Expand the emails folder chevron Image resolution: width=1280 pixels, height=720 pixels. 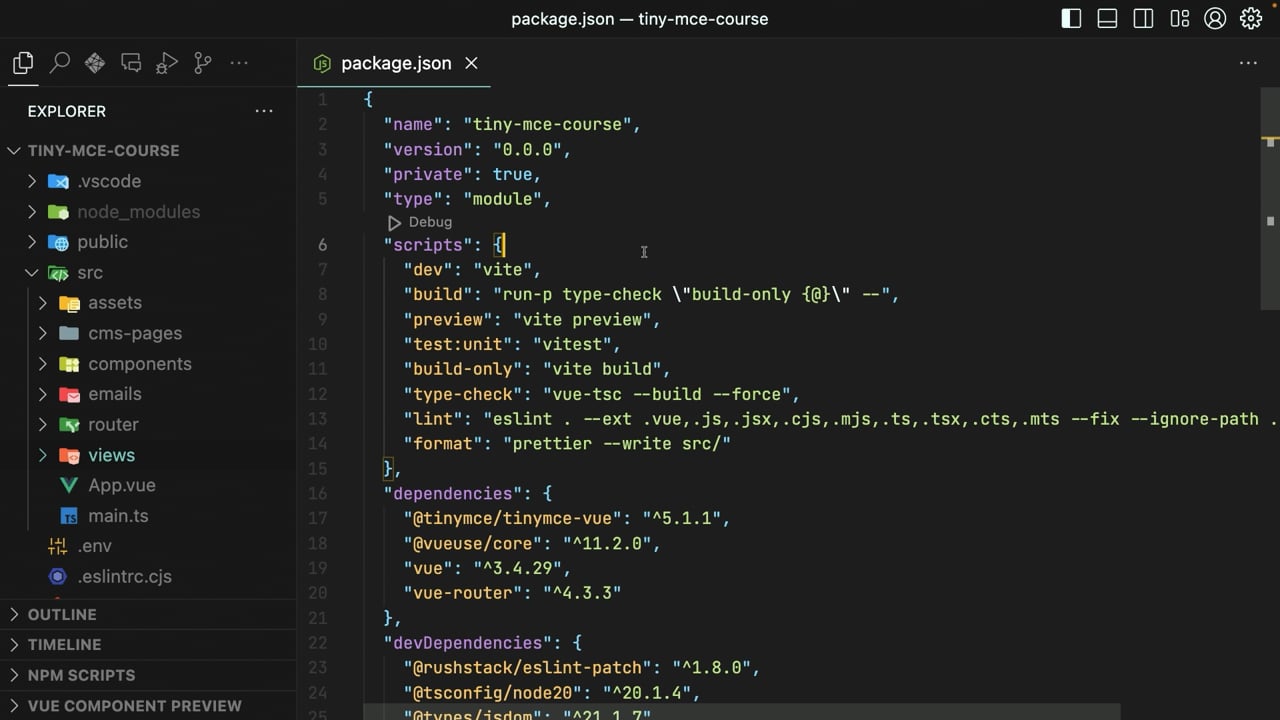pyautogui.click(x=42, y=394)
